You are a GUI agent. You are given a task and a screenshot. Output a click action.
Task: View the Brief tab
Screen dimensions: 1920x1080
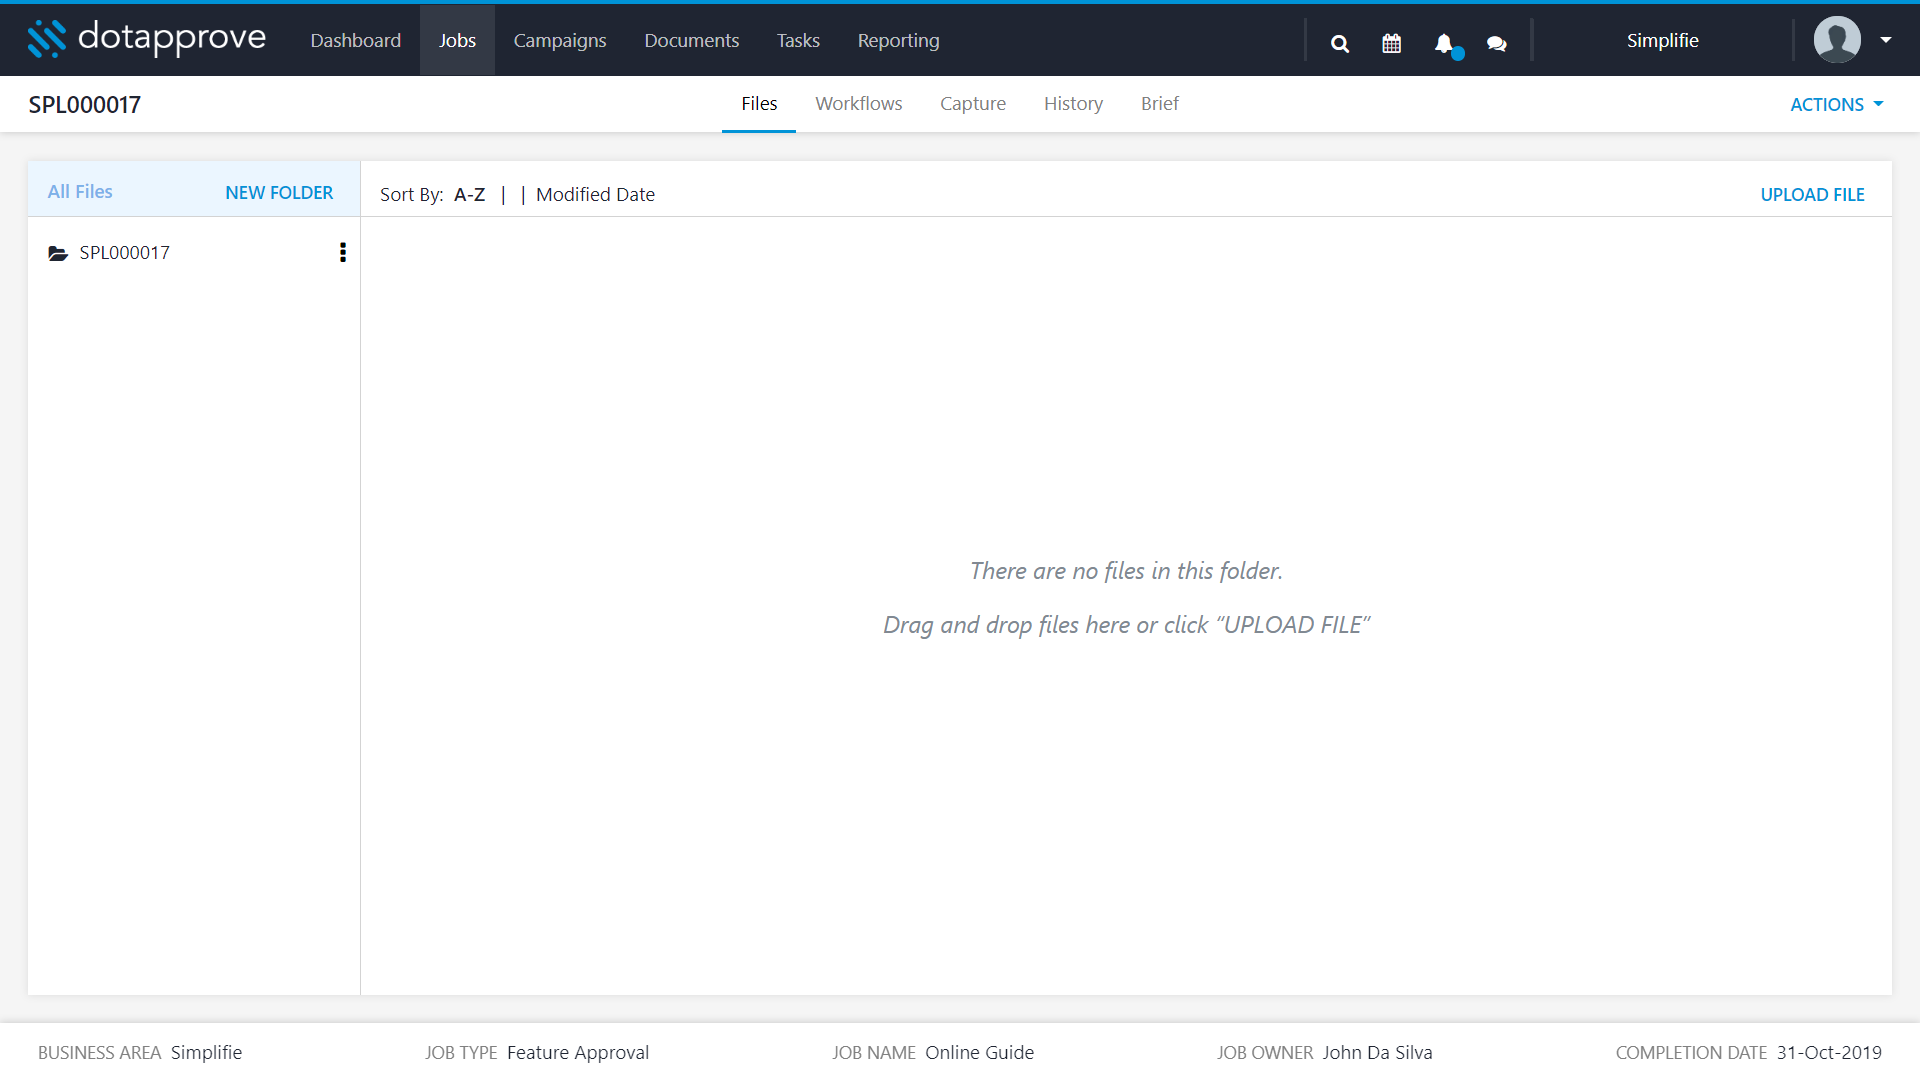(x=1160, y=103)
